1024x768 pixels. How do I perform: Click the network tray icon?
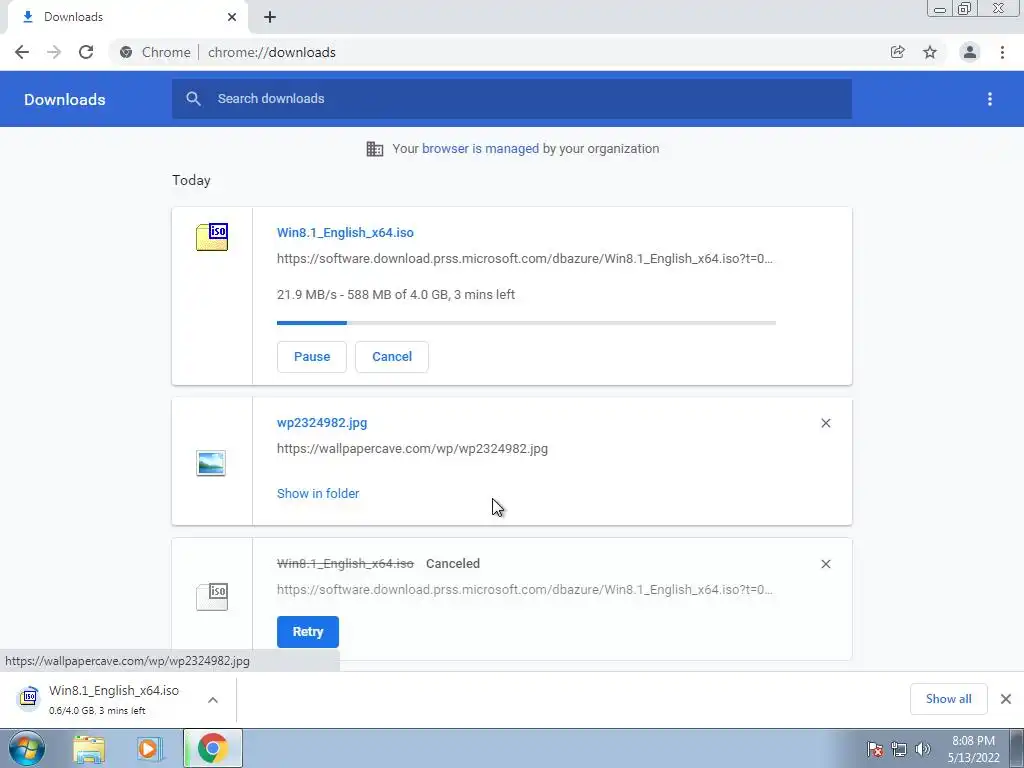[899, 749]
